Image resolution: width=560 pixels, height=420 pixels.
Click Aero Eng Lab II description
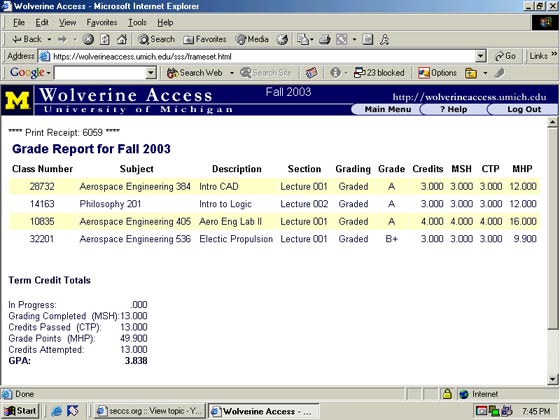click(230, 221)
